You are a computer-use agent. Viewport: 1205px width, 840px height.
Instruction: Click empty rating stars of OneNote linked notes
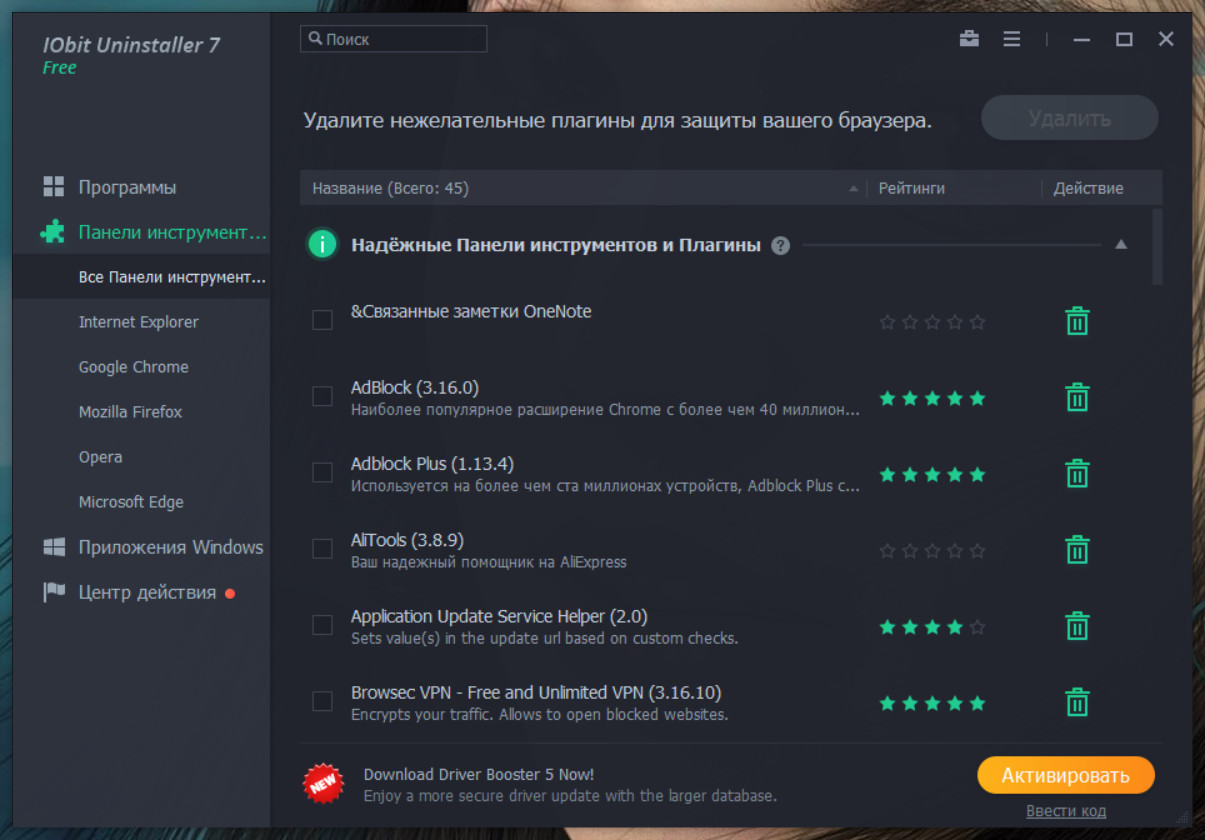coord(932,322)
